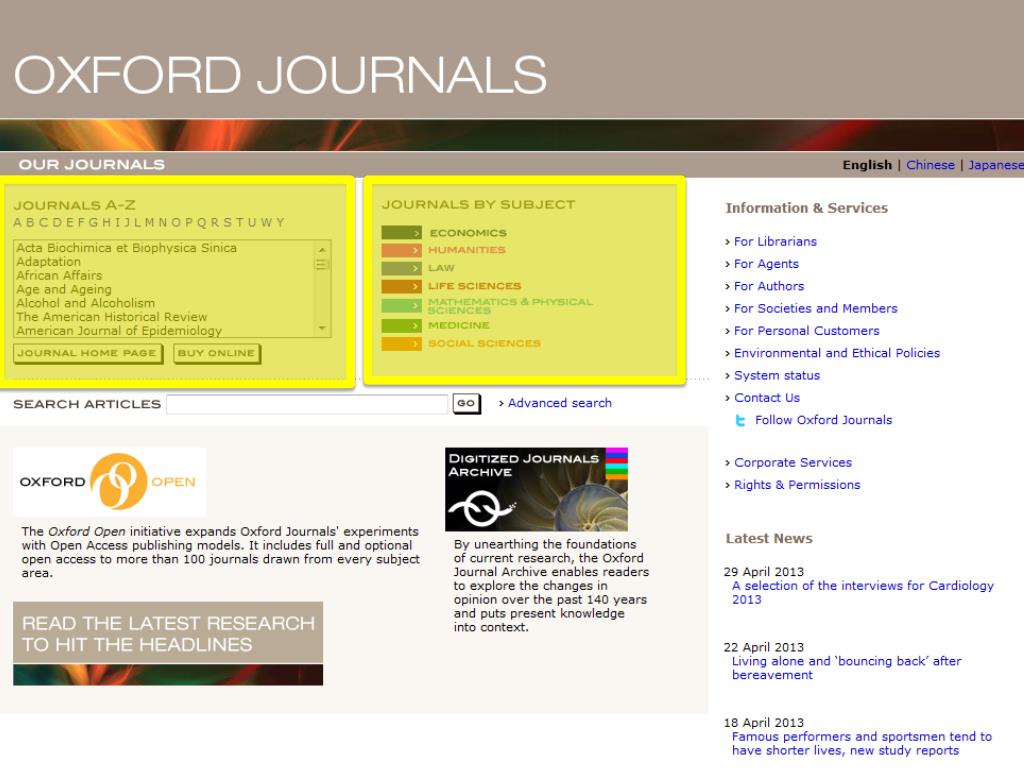Click the Oxford Journals header logo
The image size is (1024, 768).
click(280, 74)
